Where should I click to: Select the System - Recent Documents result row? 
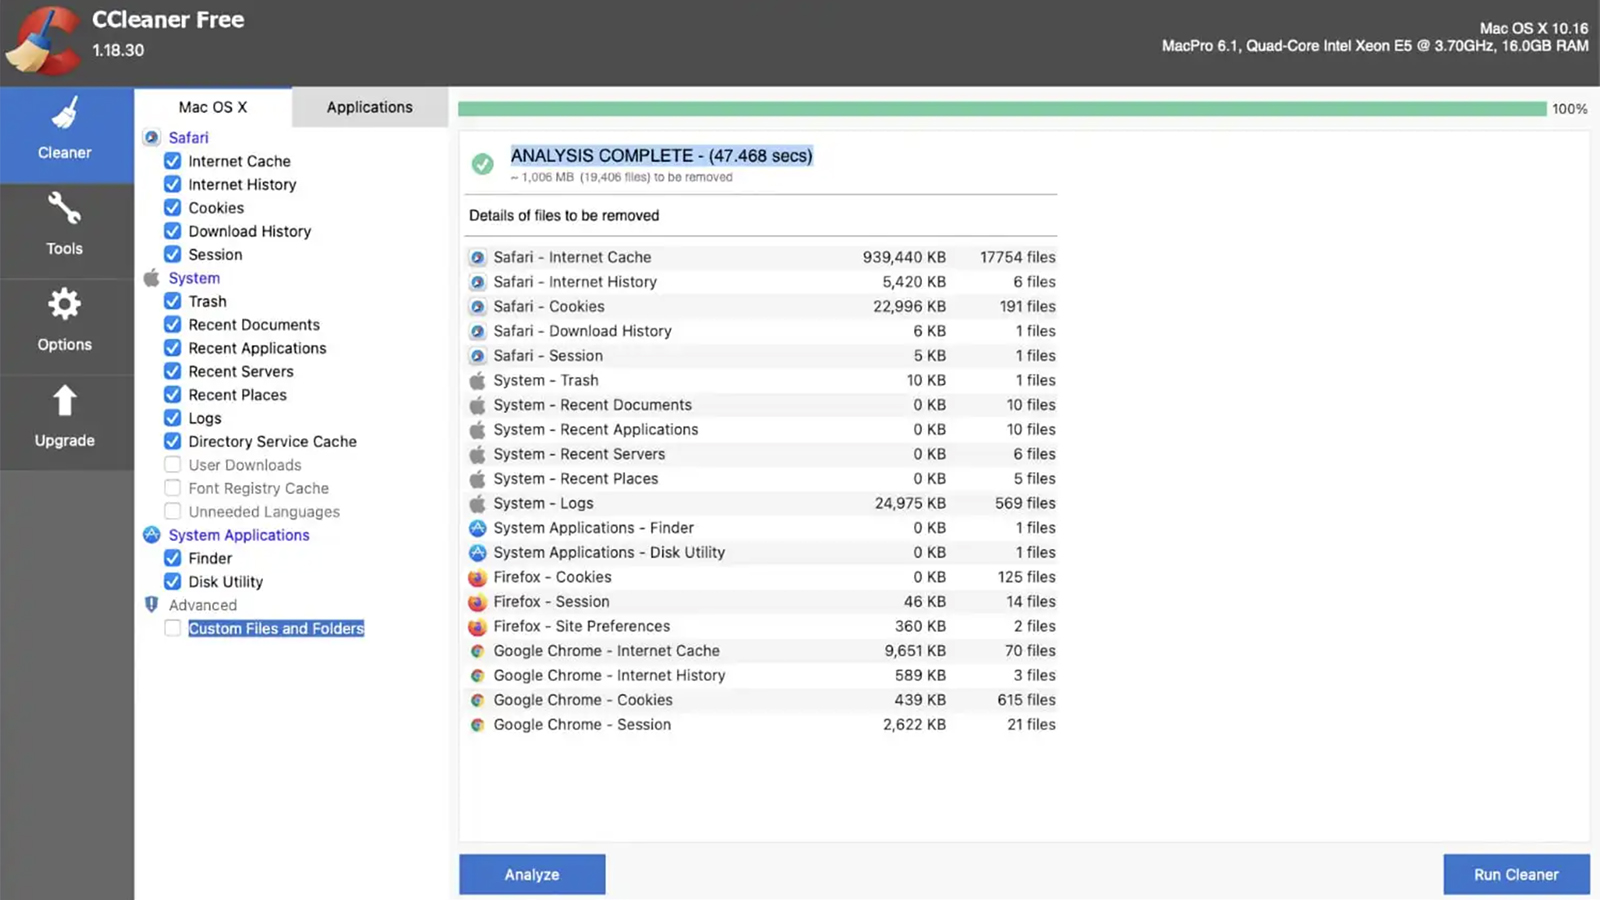click(761, 405)
